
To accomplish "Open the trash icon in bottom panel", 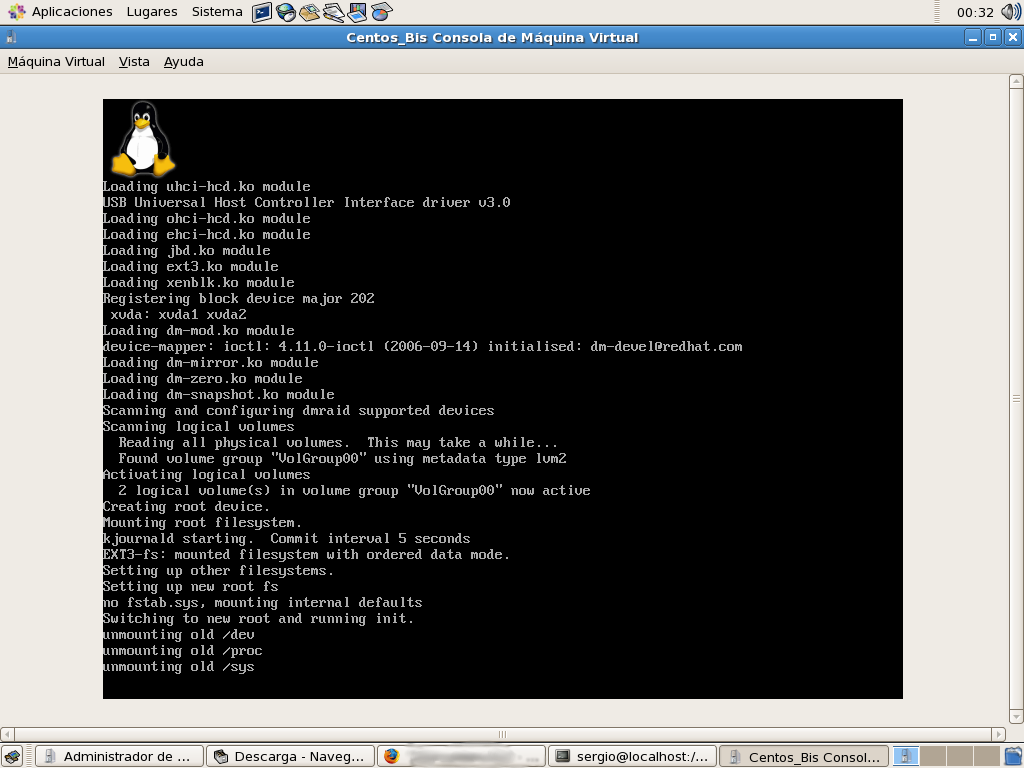I will click(x=1013, y=756).
